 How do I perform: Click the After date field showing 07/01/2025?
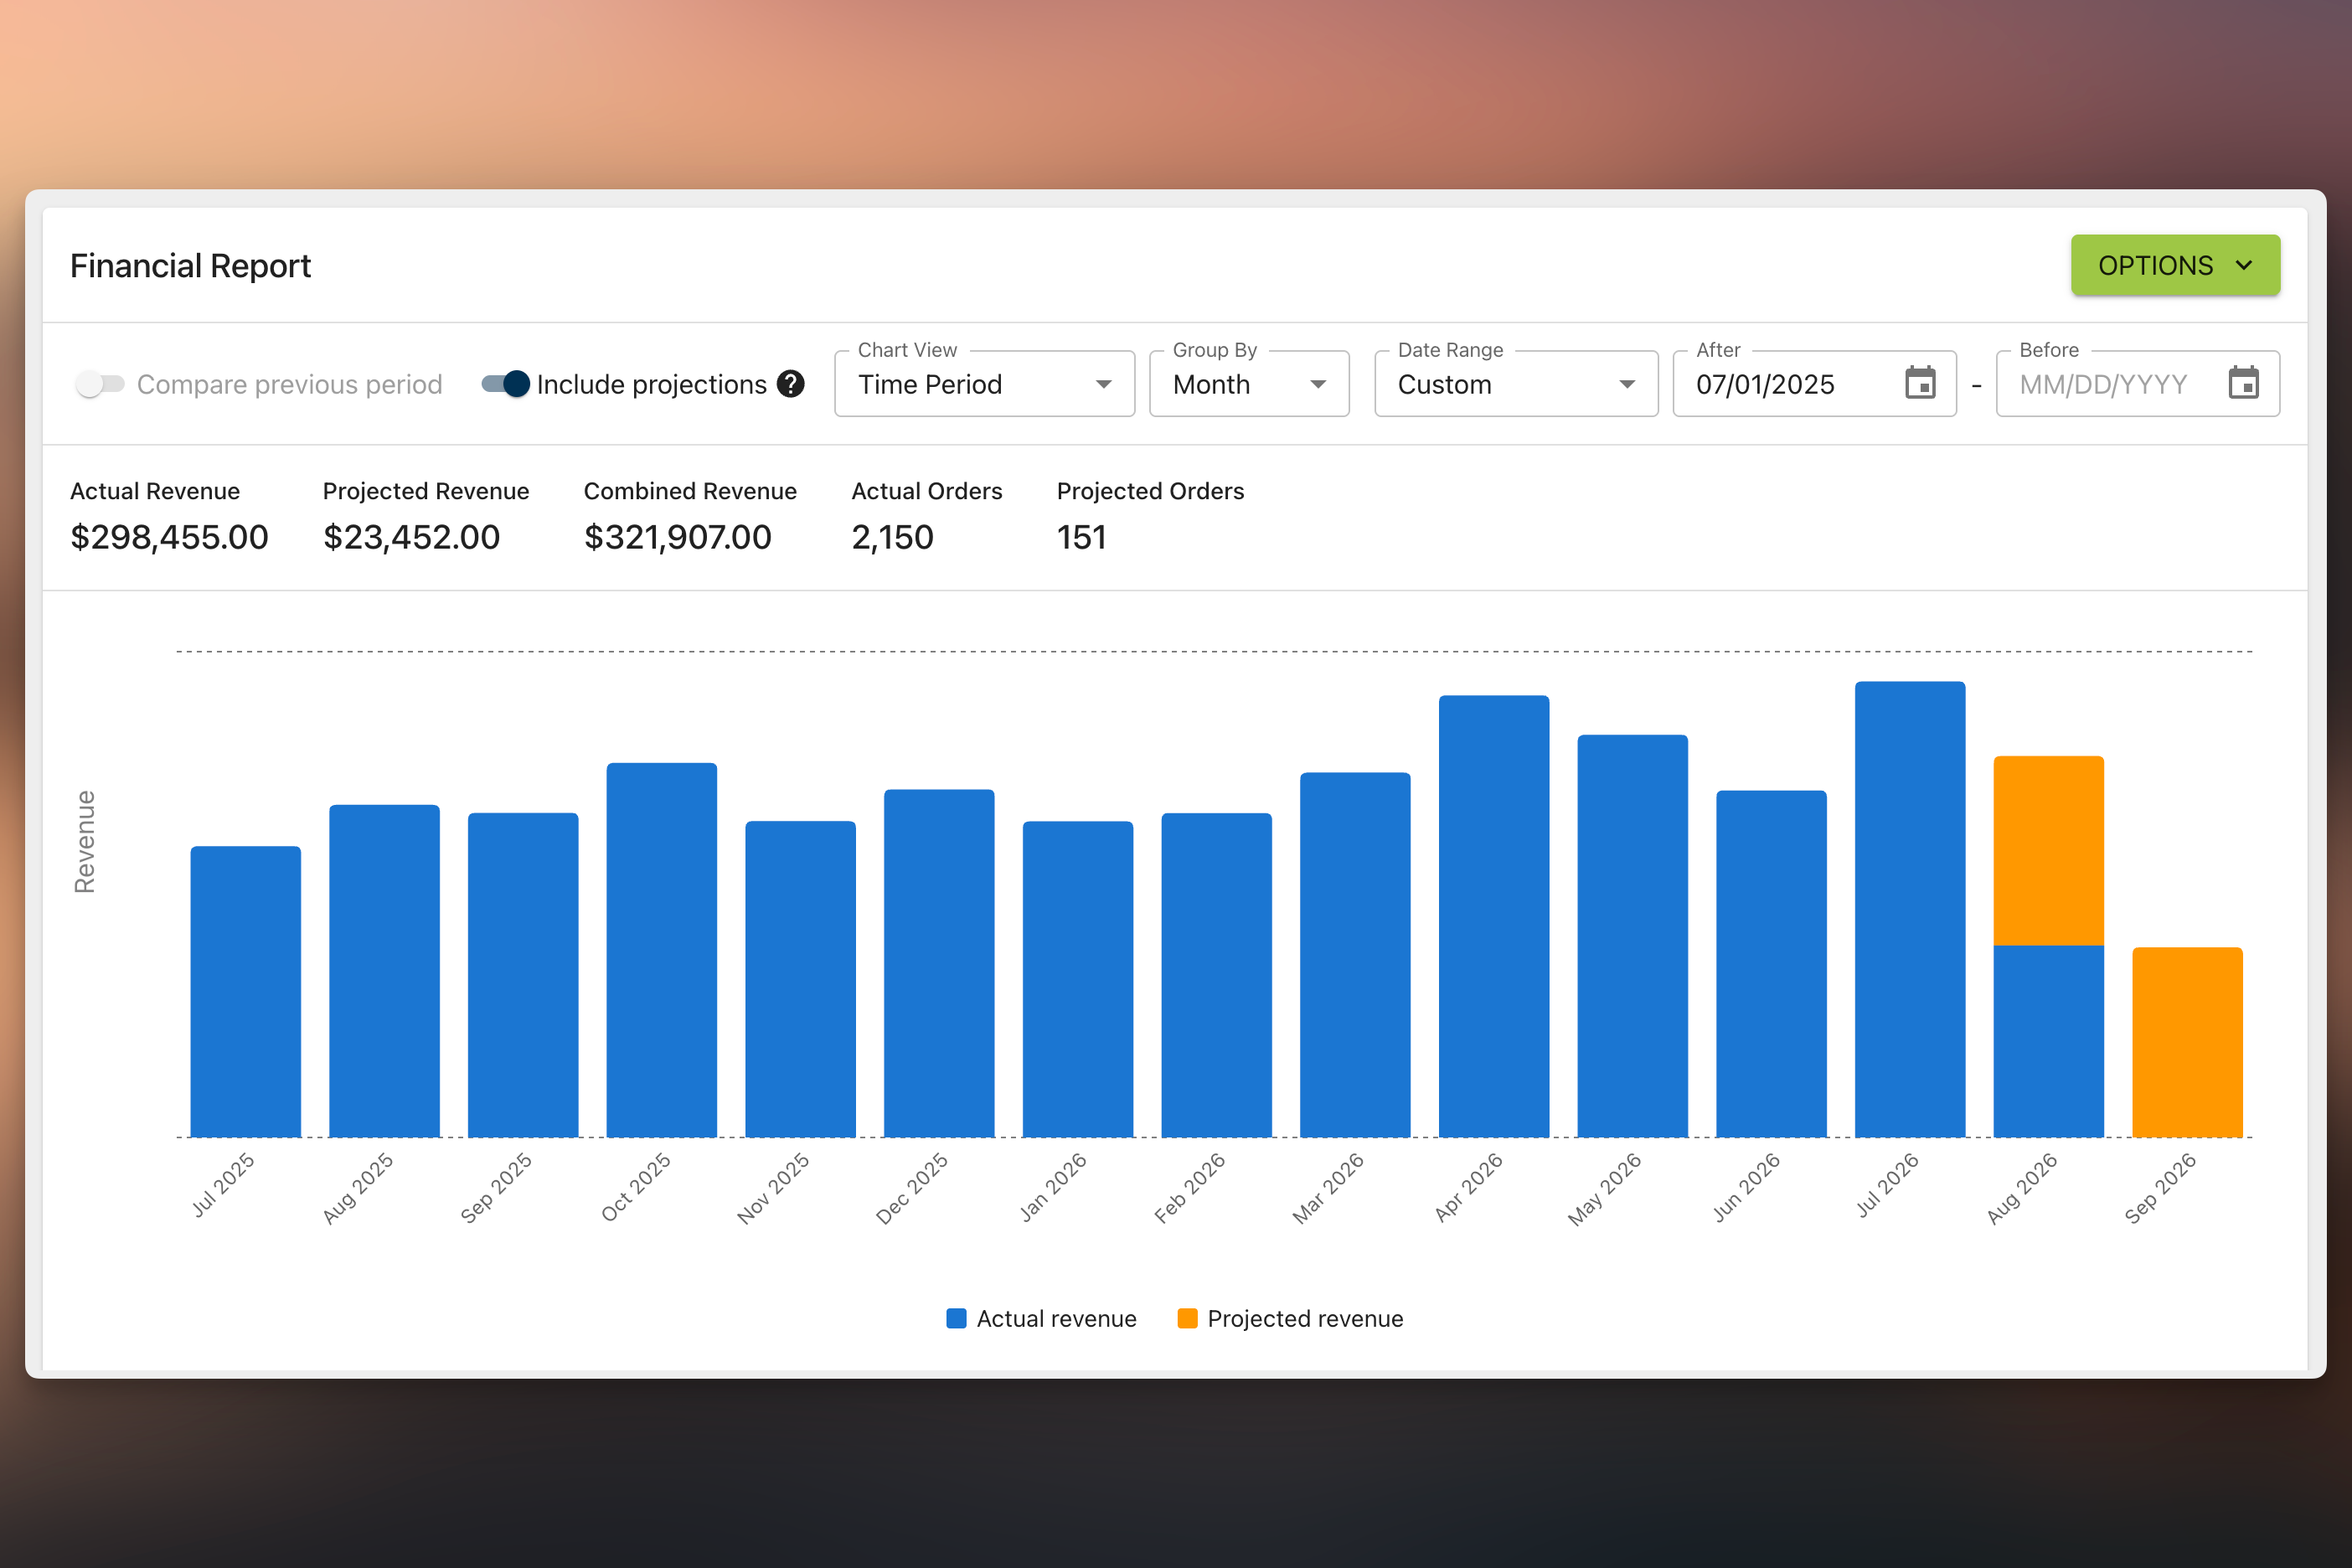pos(1790,384)
